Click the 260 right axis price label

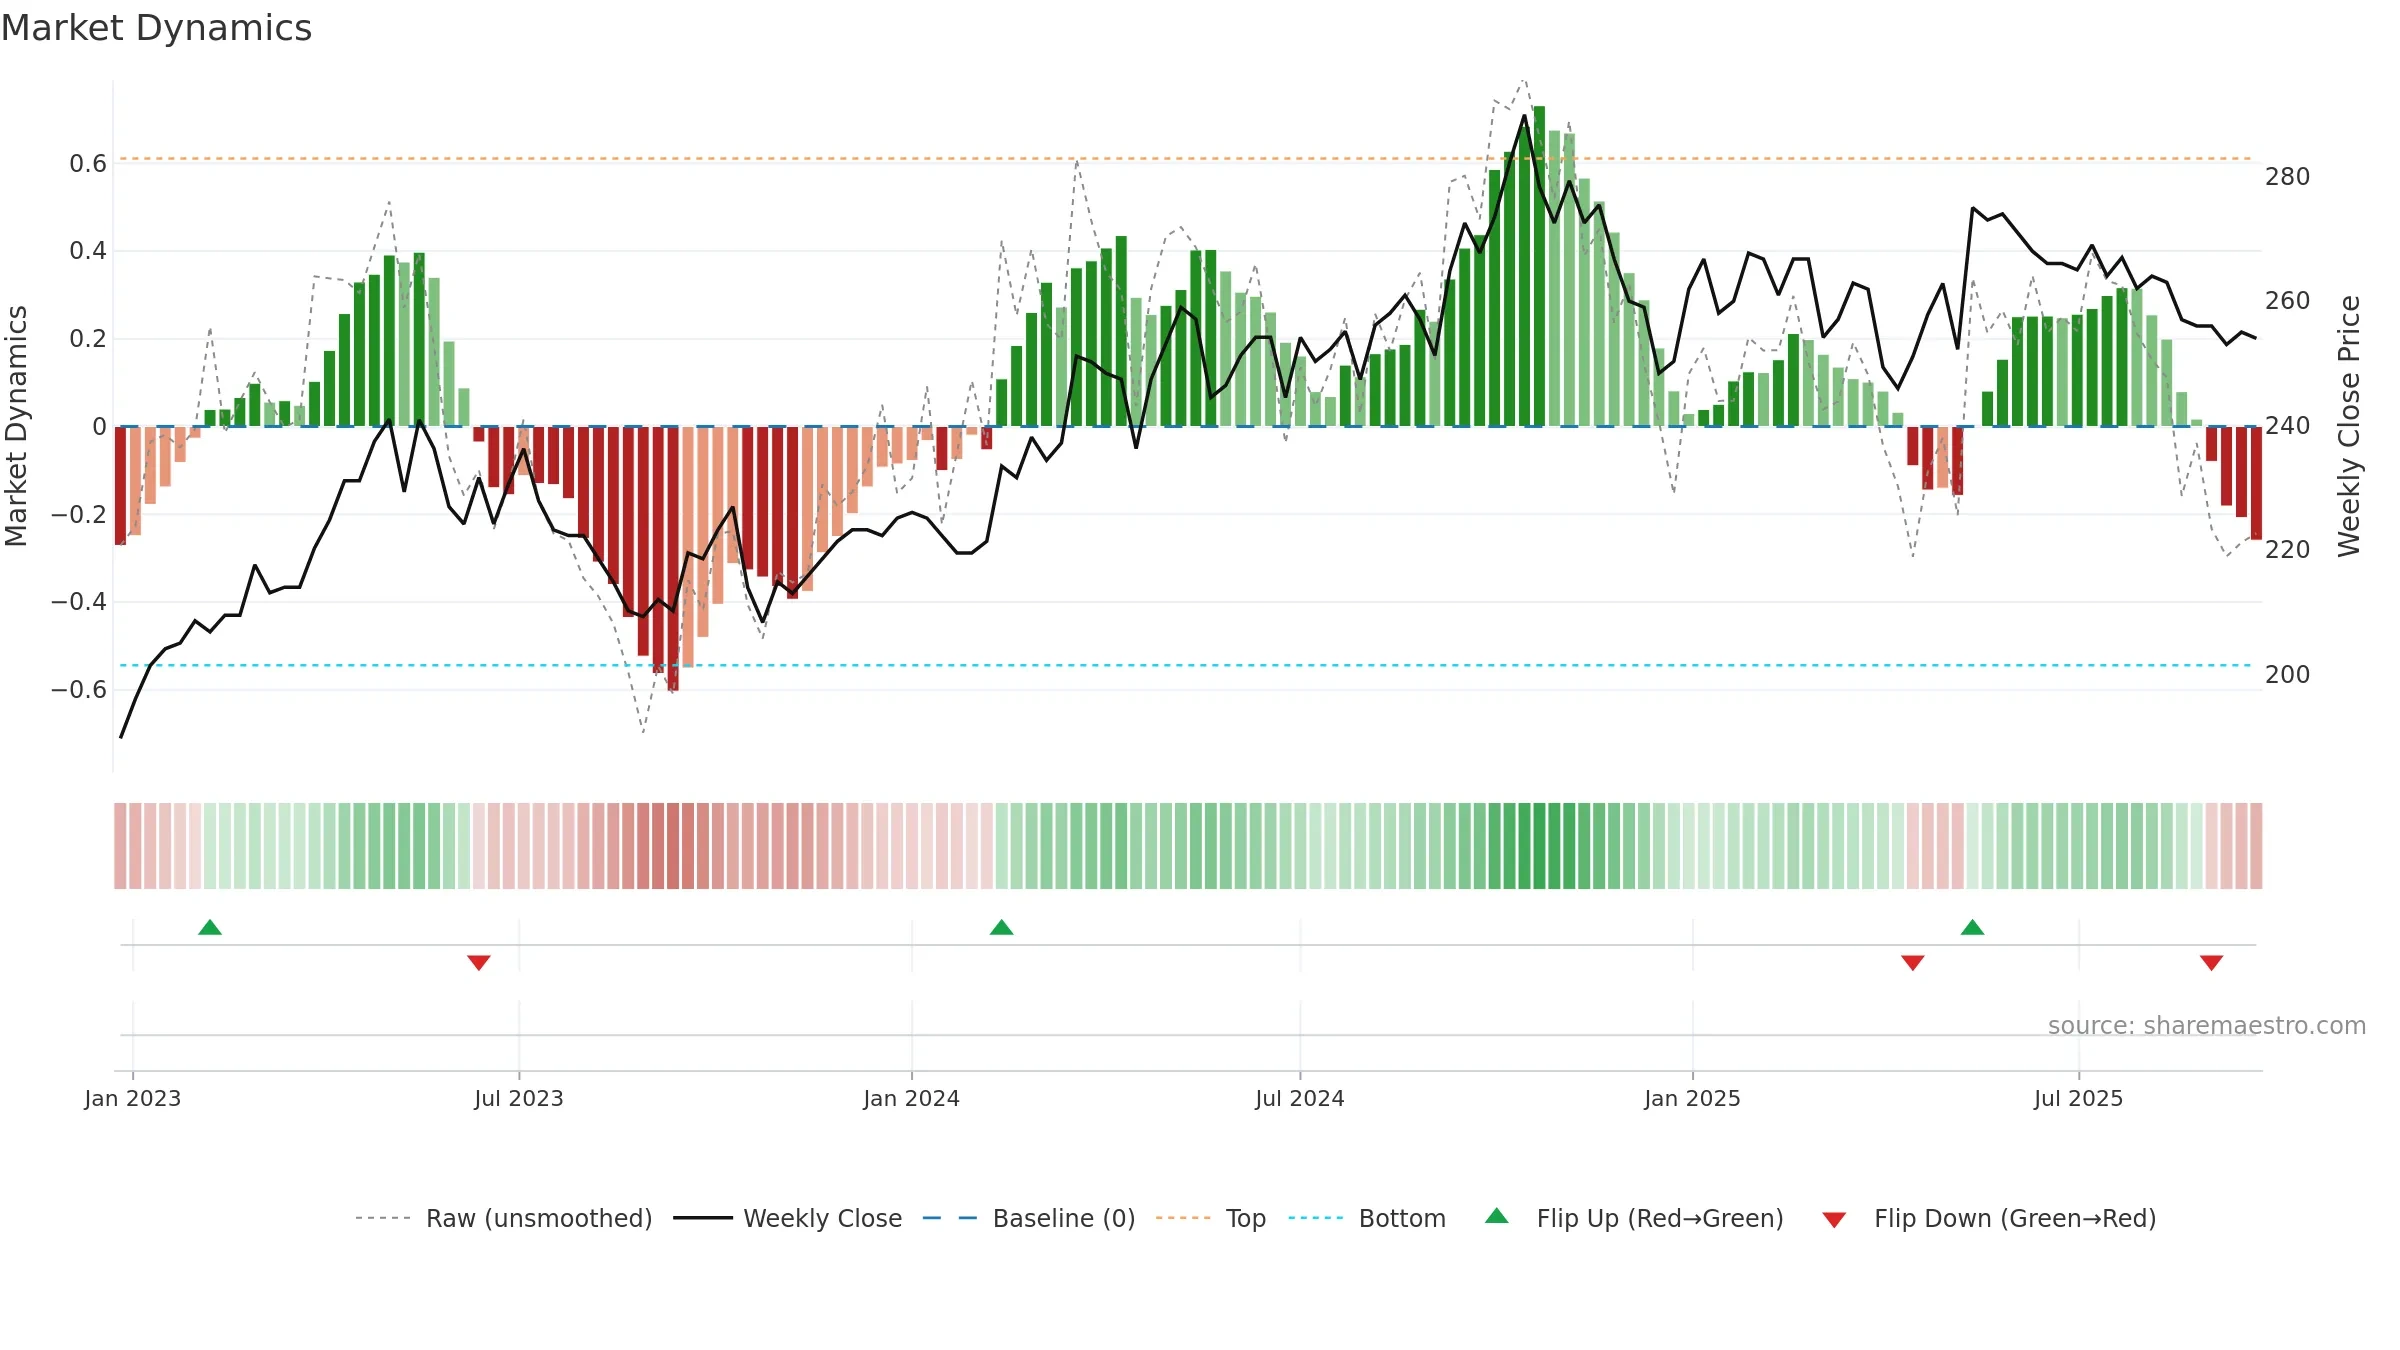click(x=2288, y=301)
